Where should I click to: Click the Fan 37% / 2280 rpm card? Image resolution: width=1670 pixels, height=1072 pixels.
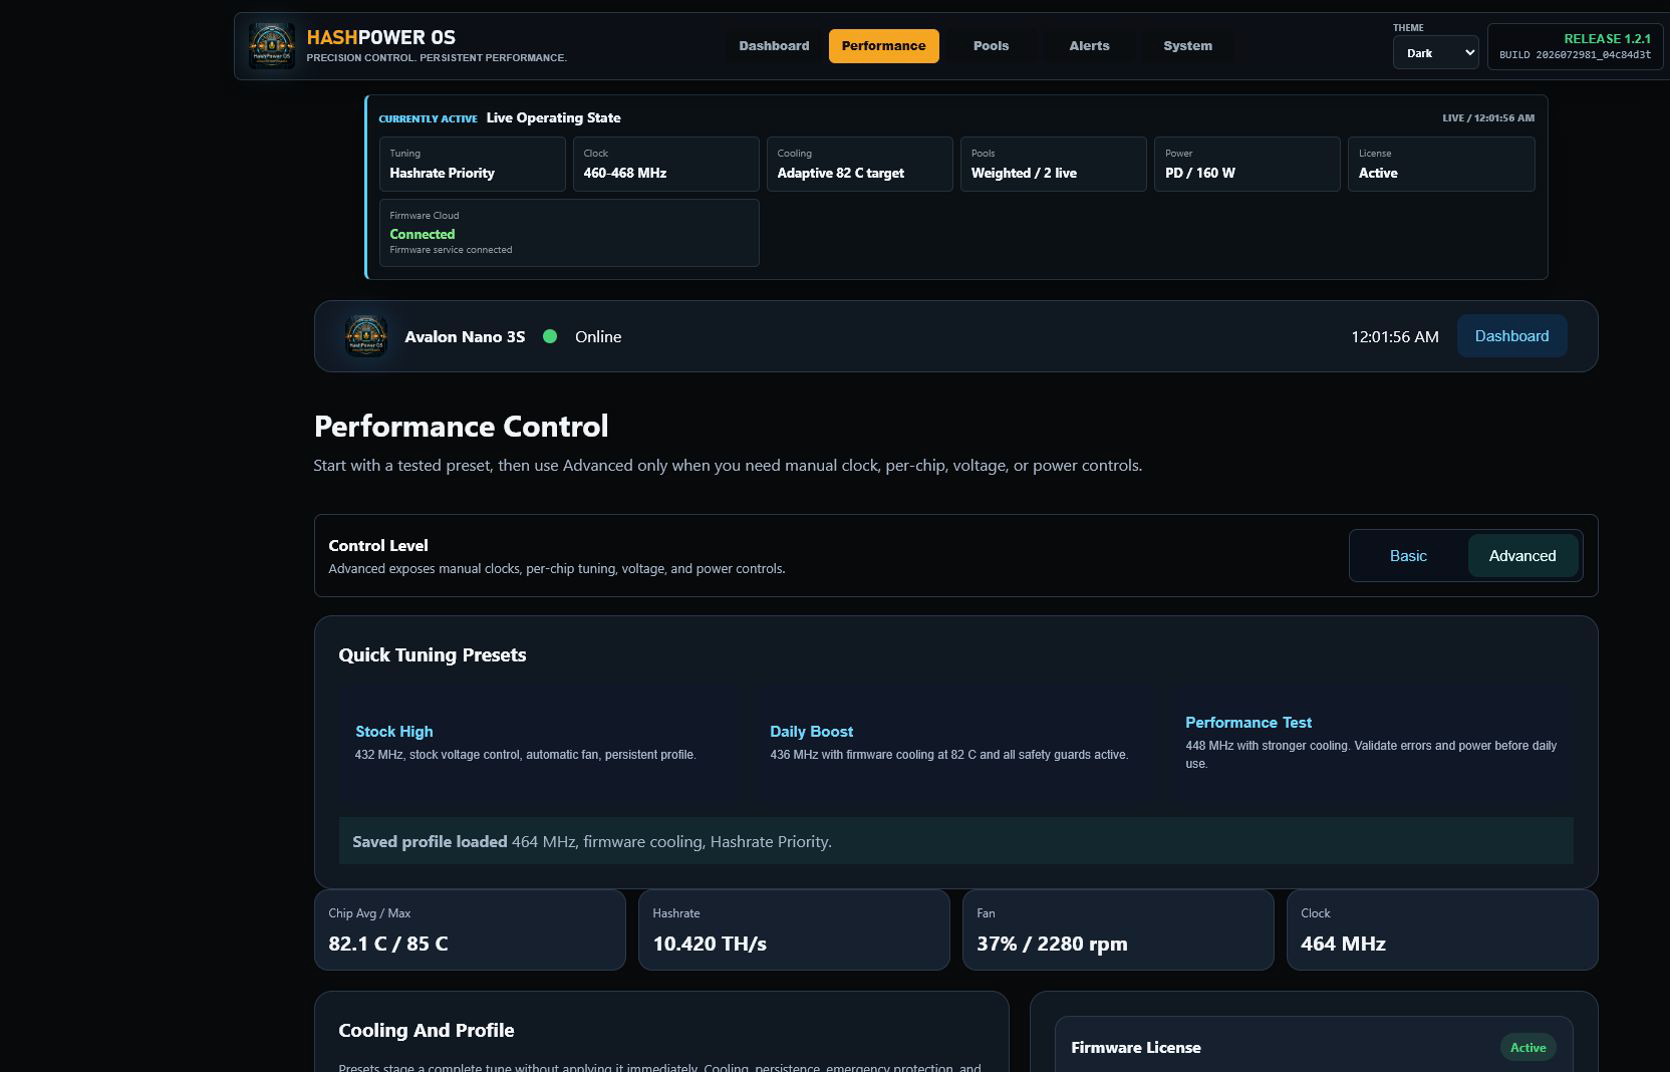[1118, 930]
